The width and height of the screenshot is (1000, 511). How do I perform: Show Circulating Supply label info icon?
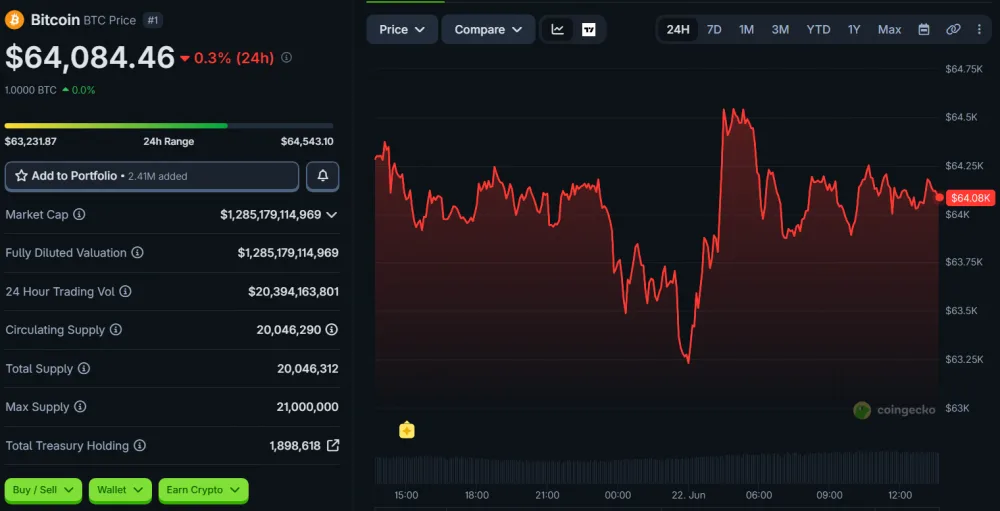115,330
